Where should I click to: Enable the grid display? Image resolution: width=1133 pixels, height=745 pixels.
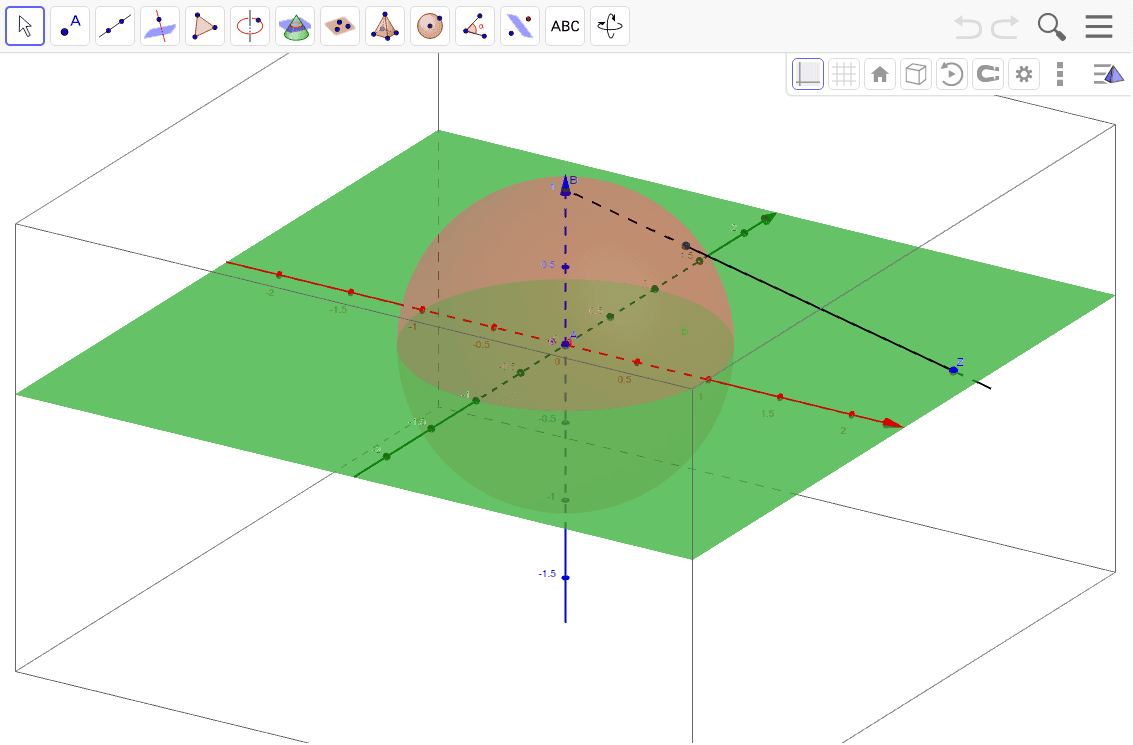point(844,73)
